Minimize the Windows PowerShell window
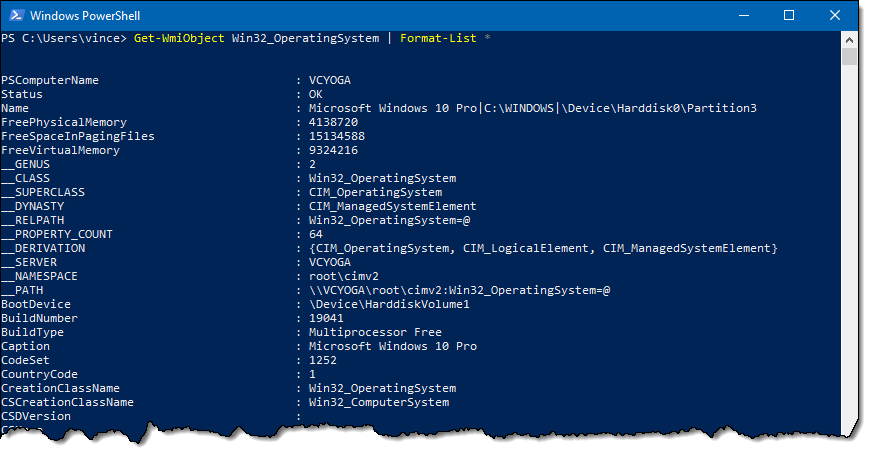 [744, 16]
